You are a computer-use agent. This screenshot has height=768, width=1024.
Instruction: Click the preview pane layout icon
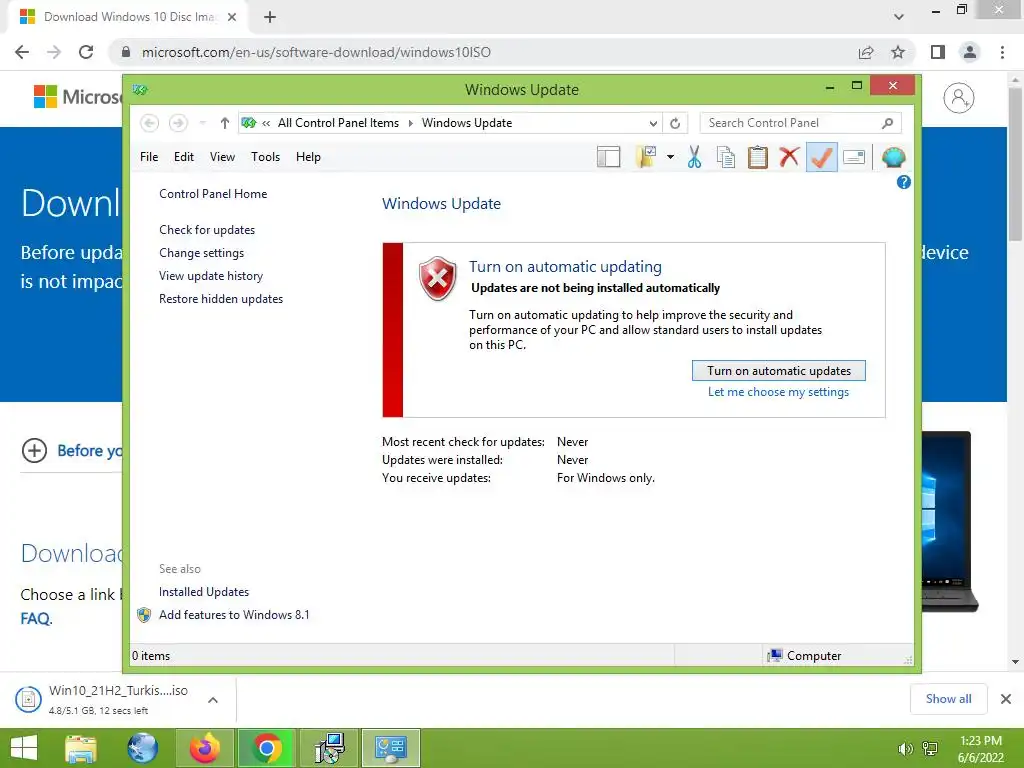[609, 157]
